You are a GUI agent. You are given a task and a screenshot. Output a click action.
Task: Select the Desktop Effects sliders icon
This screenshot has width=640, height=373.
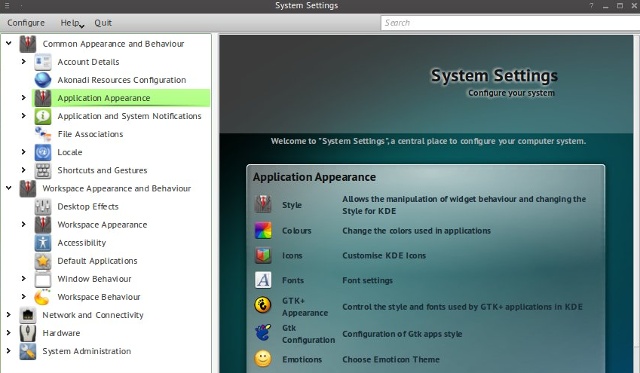tap(43, 206)
